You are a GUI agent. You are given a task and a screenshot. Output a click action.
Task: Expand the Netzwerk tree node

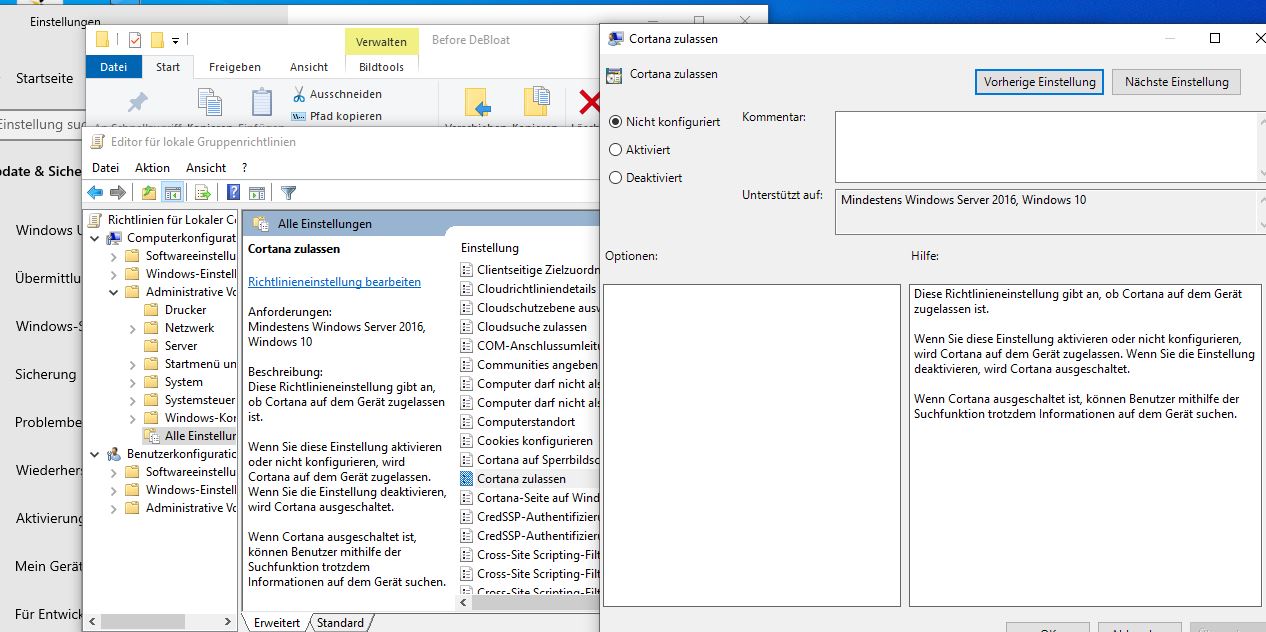pos(133,328)
